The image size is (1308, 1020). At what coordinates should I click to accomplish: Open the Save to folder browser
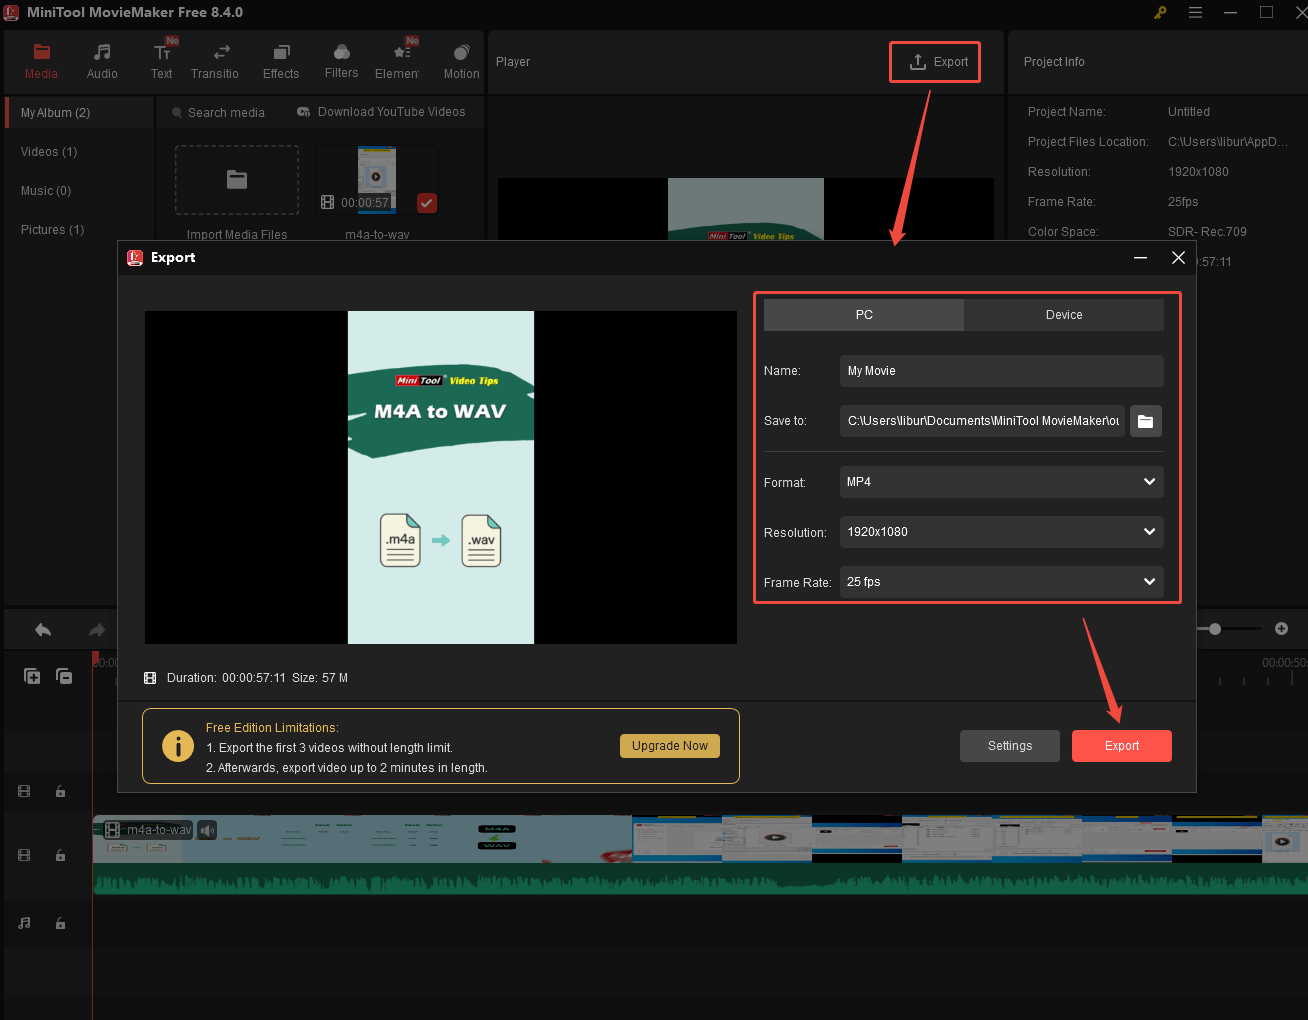pyautogui.click(x=1145, y=421)
